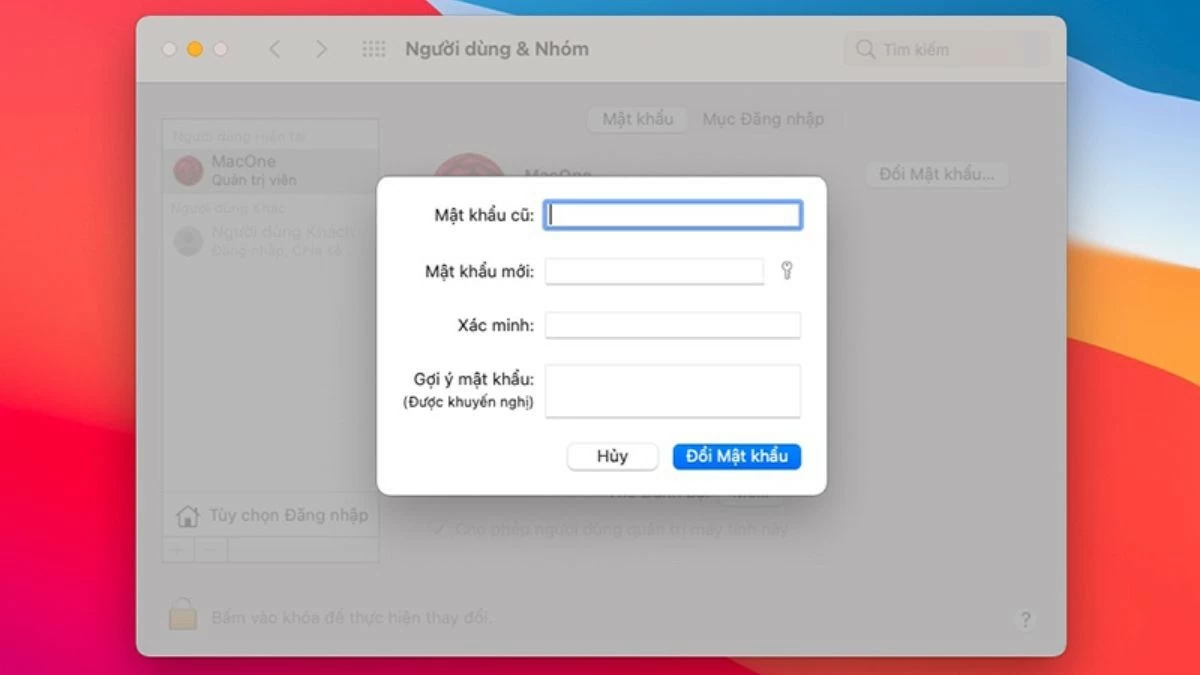
Task: Click the lock icon to allow changes
Action: coord(186,616)
